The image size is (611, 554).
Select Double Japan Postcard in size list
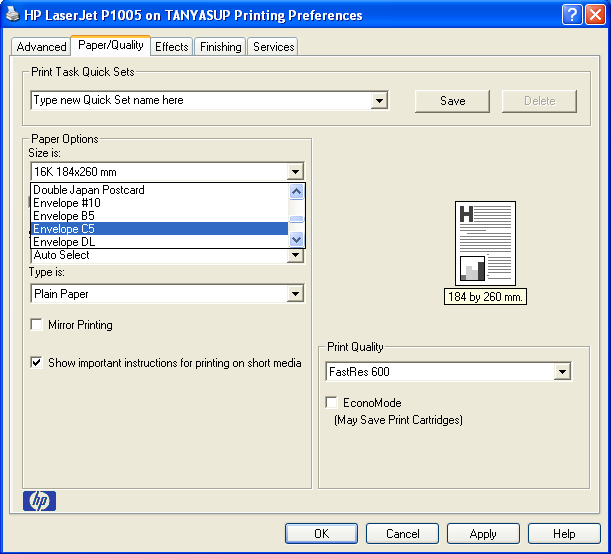click(x=159, y=190)
